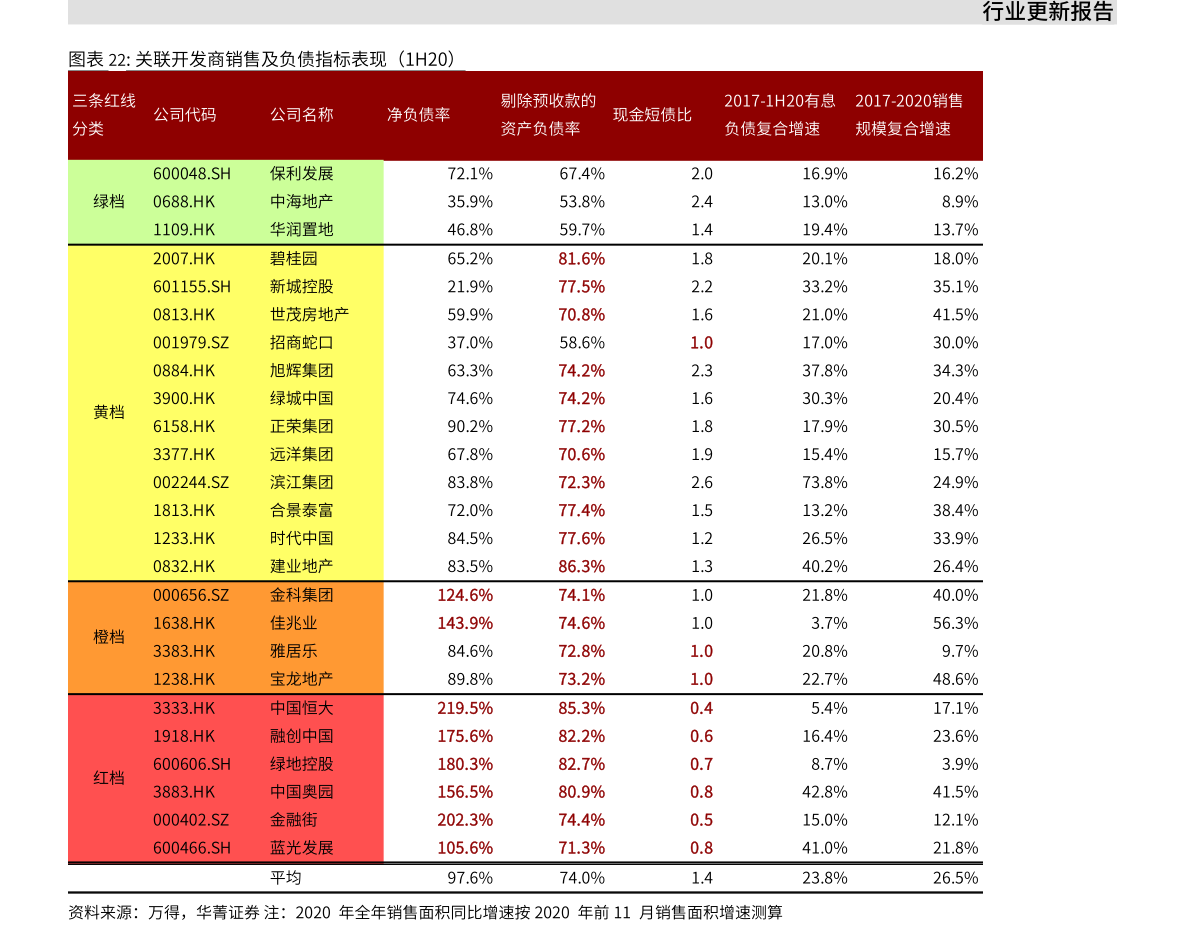Select the green 绿档 category cell

tap(109, 201)
